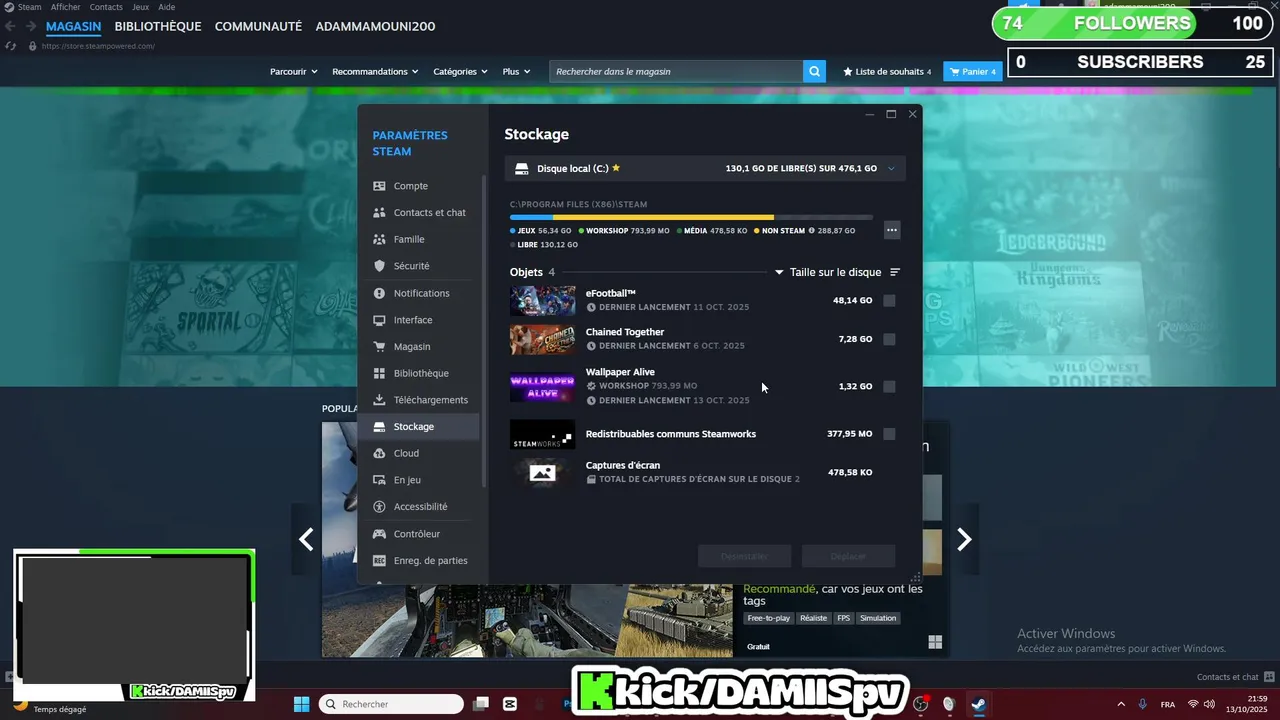Click the Wallpaper Alive thumbnail
Image resolution: width=1280 pixels, height=720 pixels.
(x=542, y=386)
